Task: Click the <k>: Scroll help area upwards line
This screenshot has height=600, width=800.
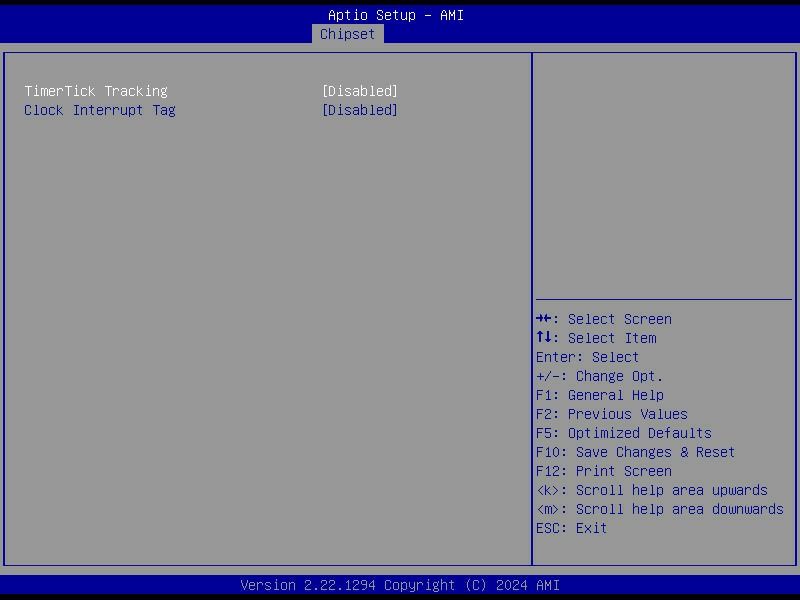Action: click(x=652, y=490)
